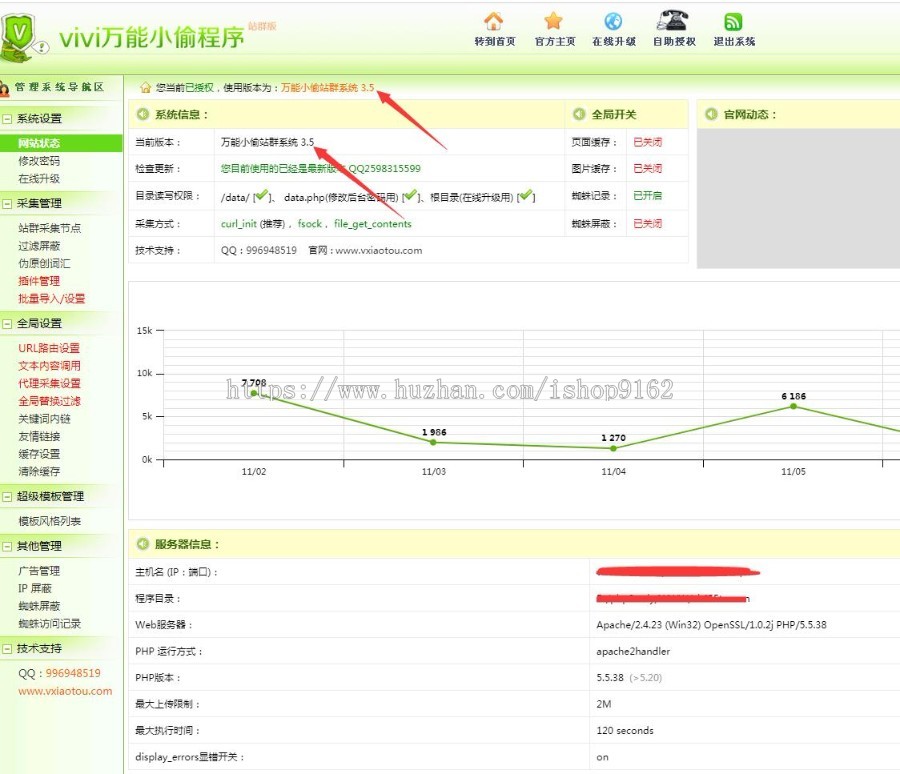Screen dimensions: 900x774
Task: Click the user avatar icon in 管理系统导航区
Action: pos(5,88)
